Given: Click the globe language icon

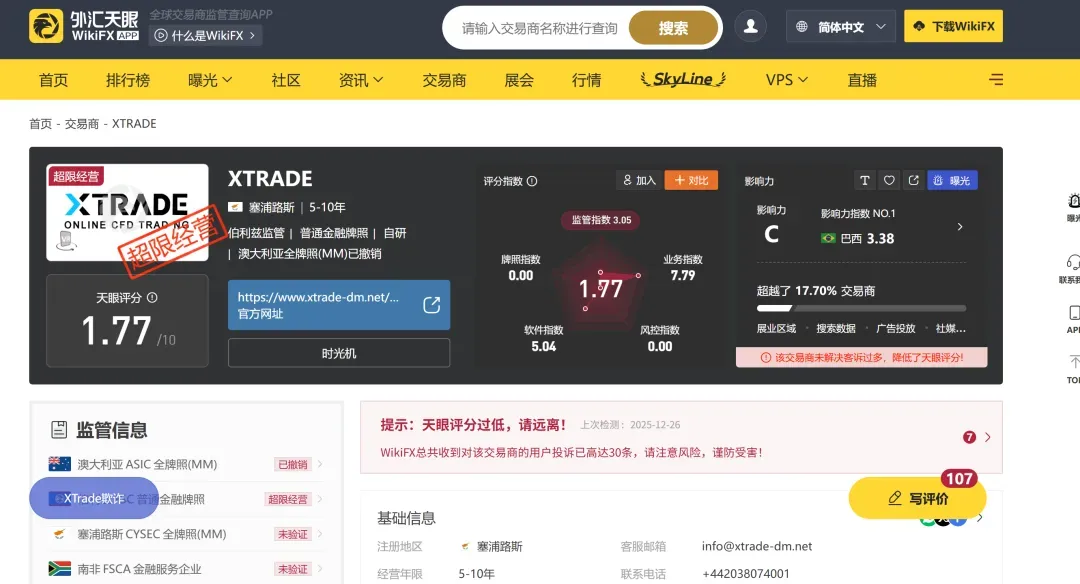Looking at the screenshot, I should point(802,27).
